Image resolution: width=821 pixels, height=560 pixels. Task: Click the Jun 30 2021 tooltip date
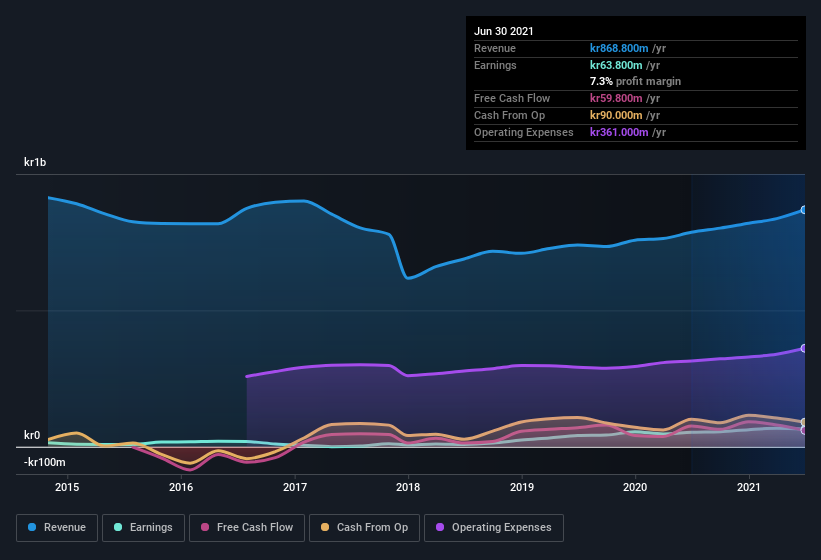click(x=504, y=31)
